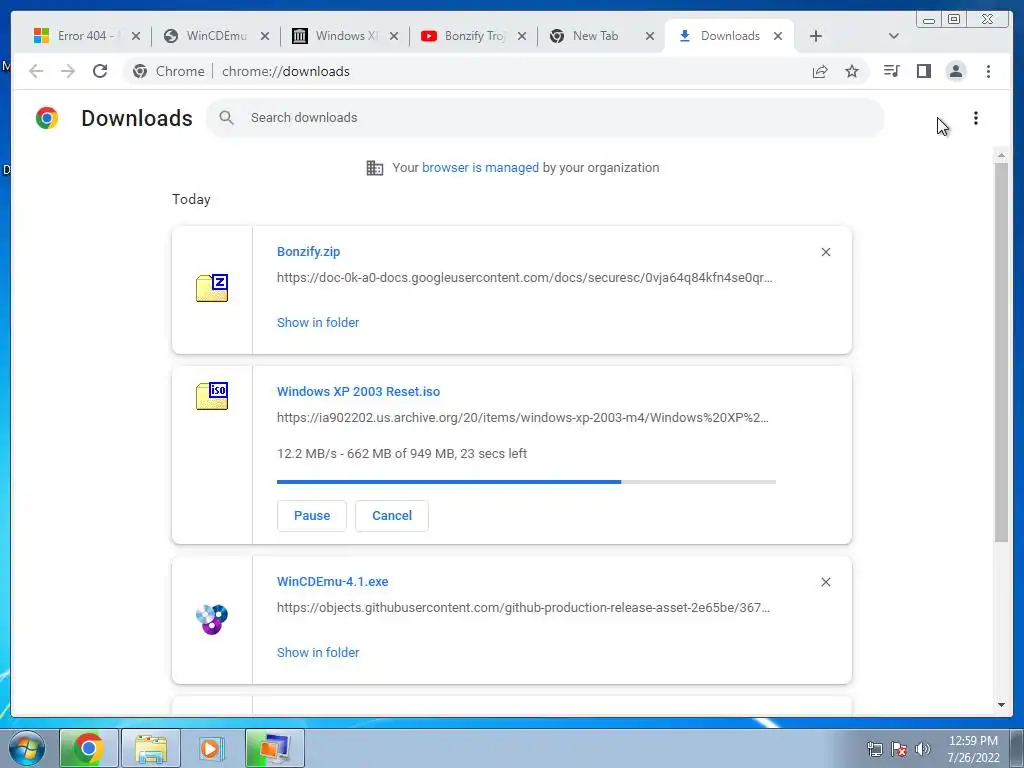The image size is (1024, 768).
Task: Click the Bonzify.zip file icon
Action: tap(212, 288)
